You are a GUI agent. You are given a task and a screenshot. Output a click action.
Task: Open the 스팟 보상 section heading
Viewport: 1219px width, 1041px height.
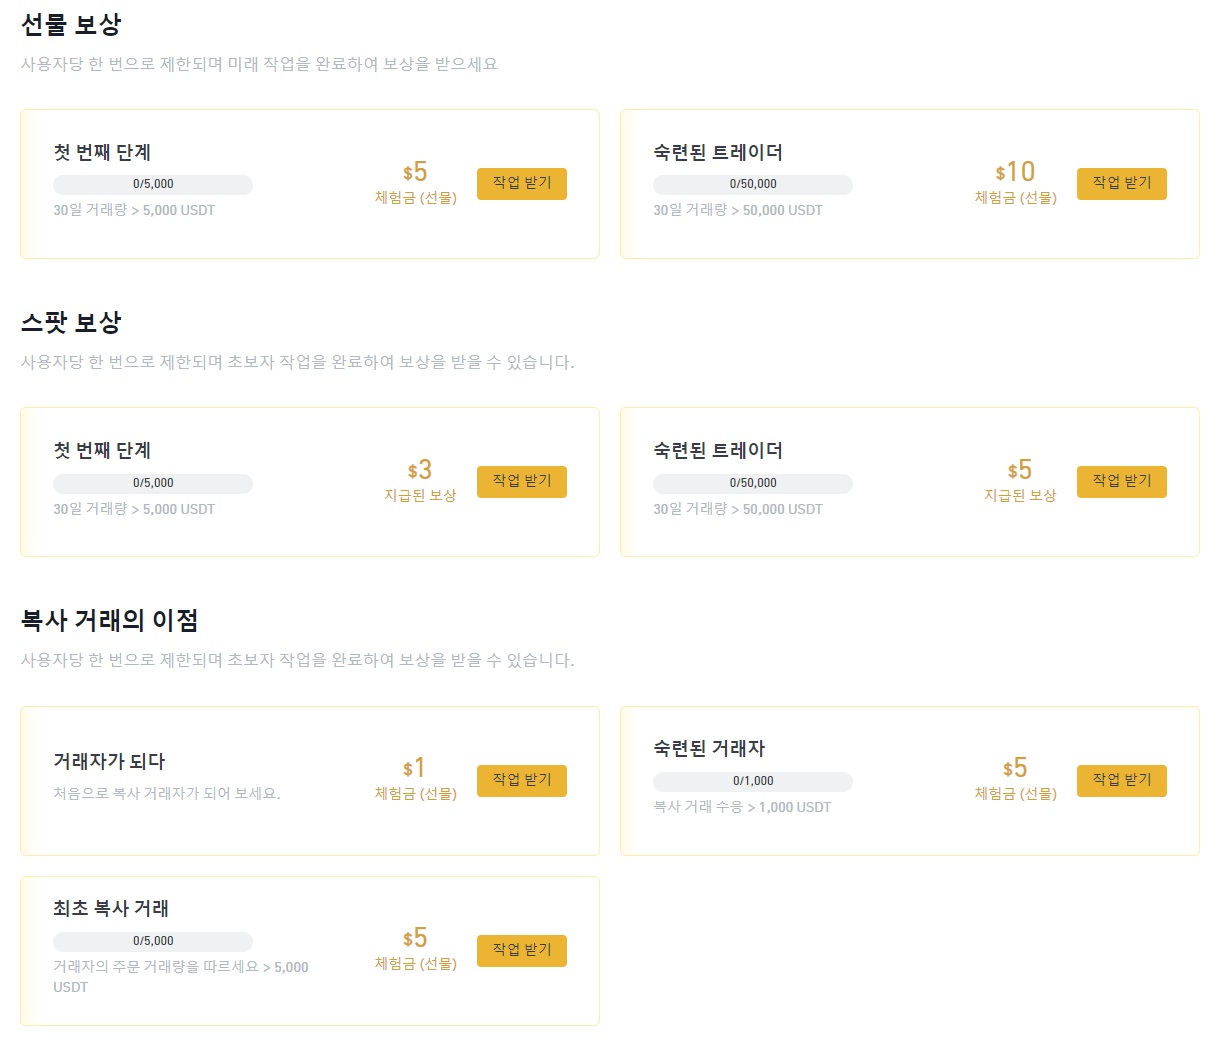coord(71,322)
